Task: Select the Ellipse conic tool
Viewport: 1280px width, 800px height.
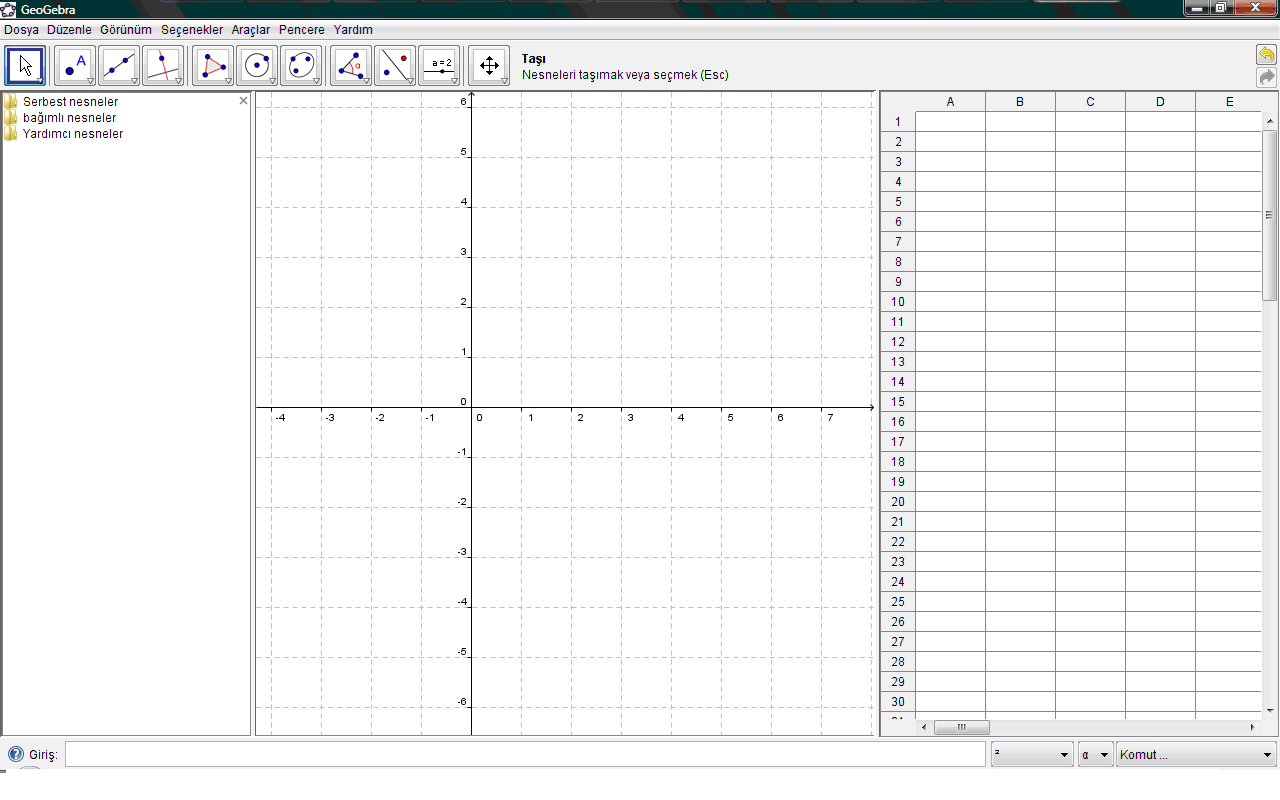Action: click(x=300, y=66)
